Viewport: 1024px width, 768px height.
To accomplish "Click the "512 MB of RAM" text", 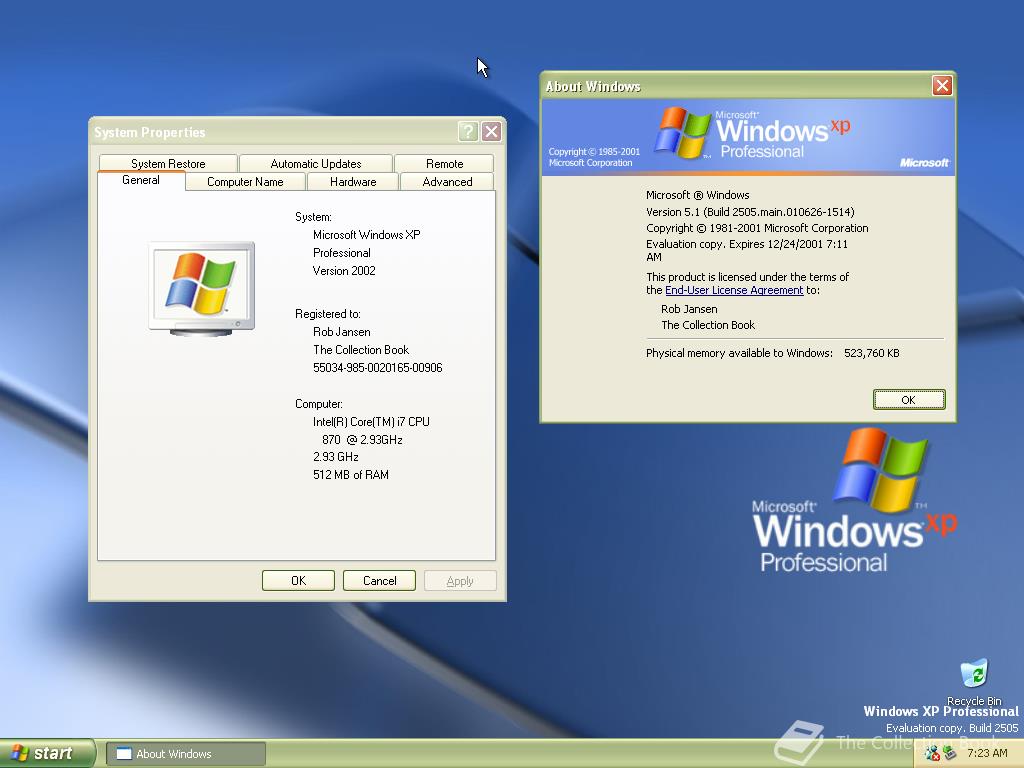I will [x=351, y=475].
